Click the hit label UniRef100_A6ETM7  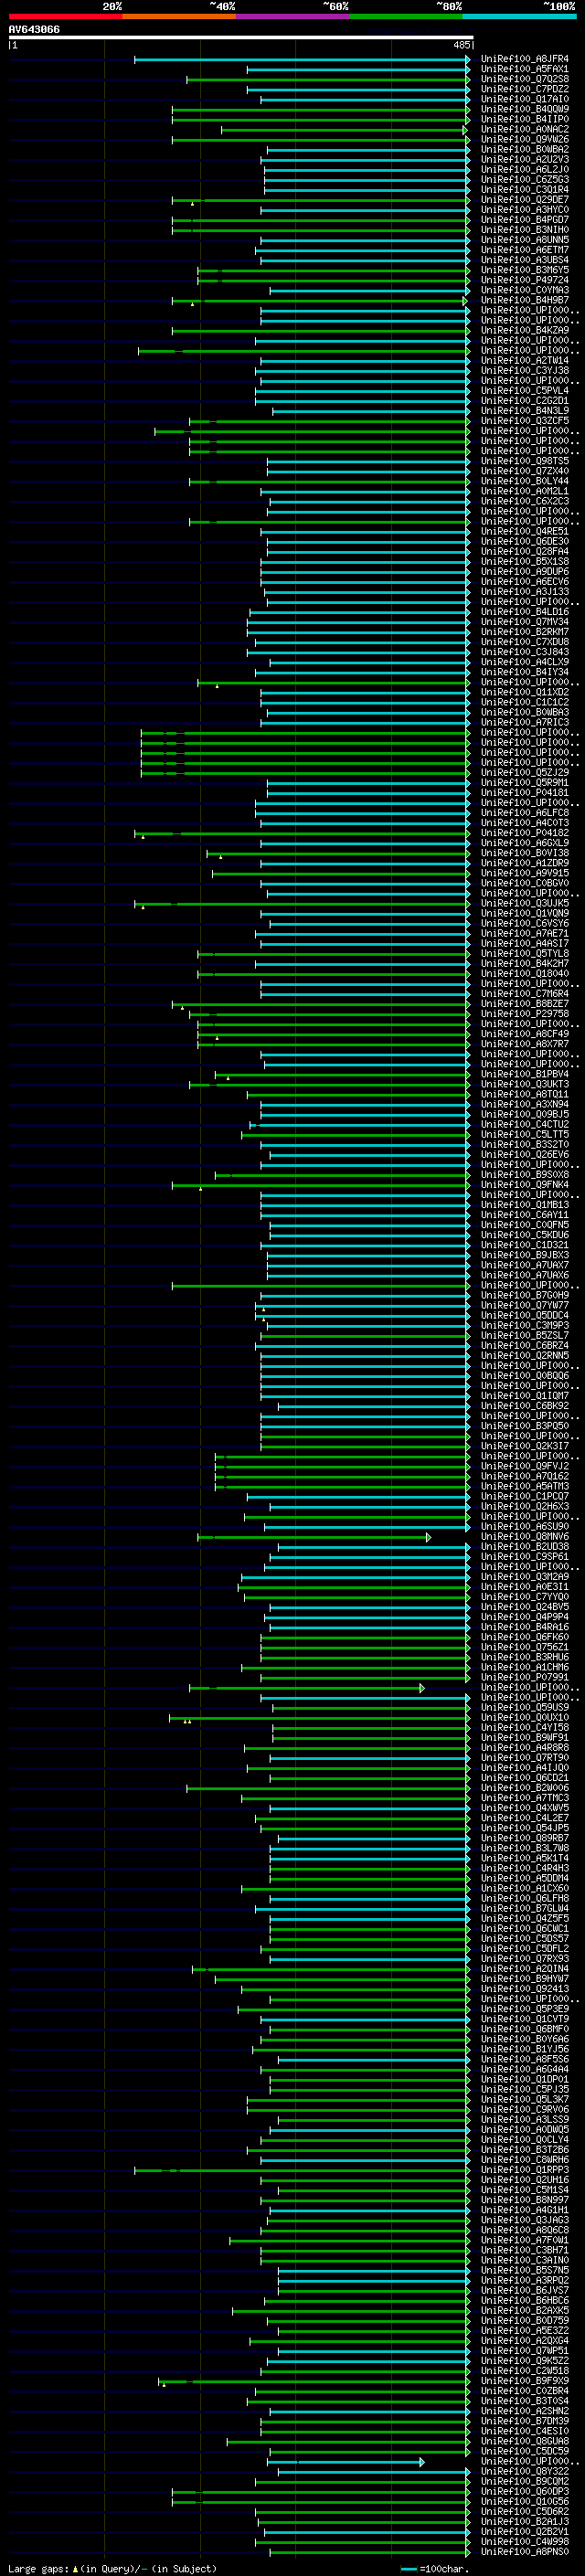pyautogui.click(x=525, y=250)
